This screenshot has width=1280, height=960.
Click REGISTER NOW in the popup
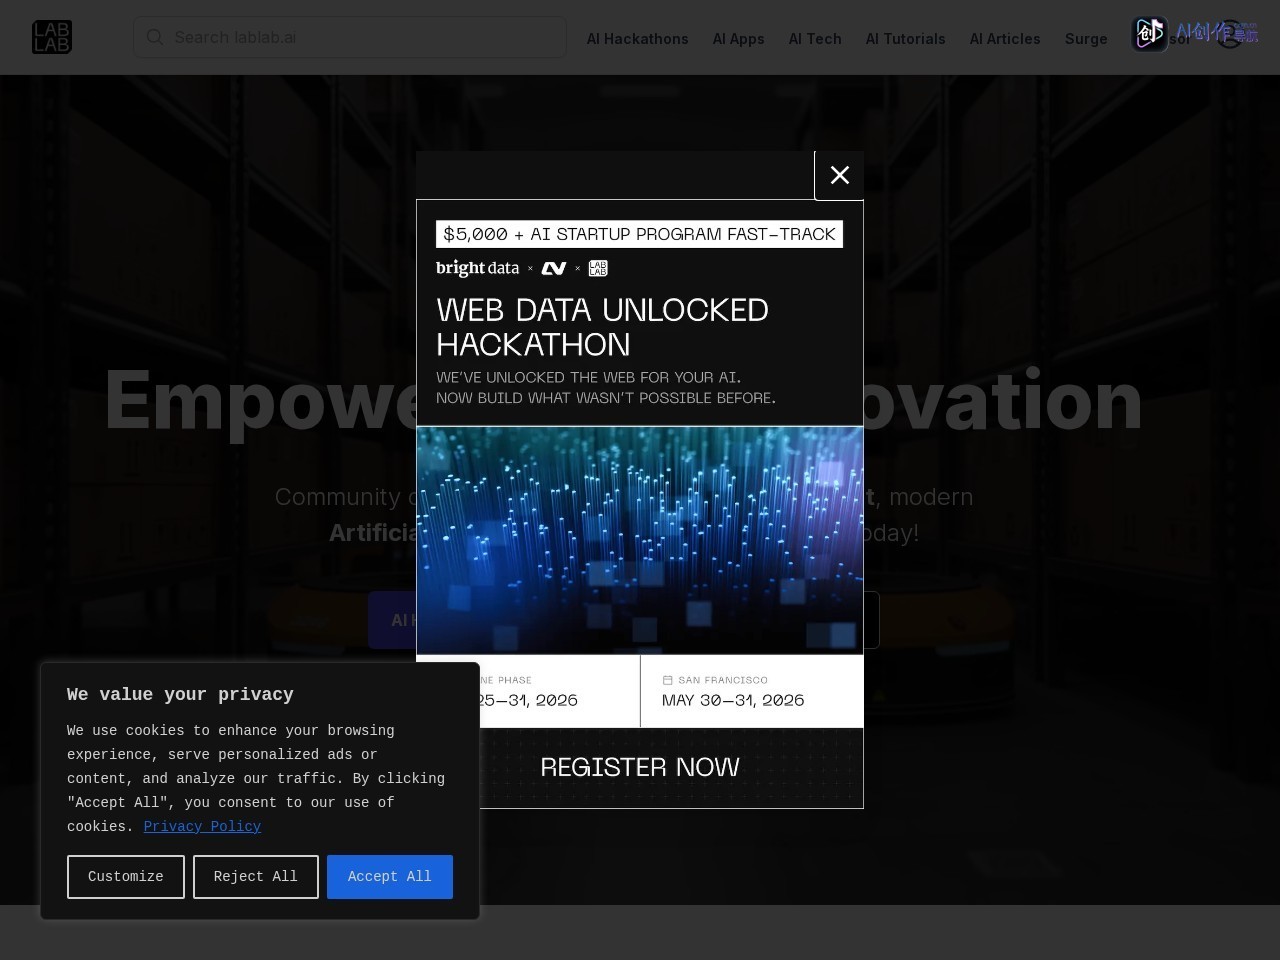click(640, 767)
